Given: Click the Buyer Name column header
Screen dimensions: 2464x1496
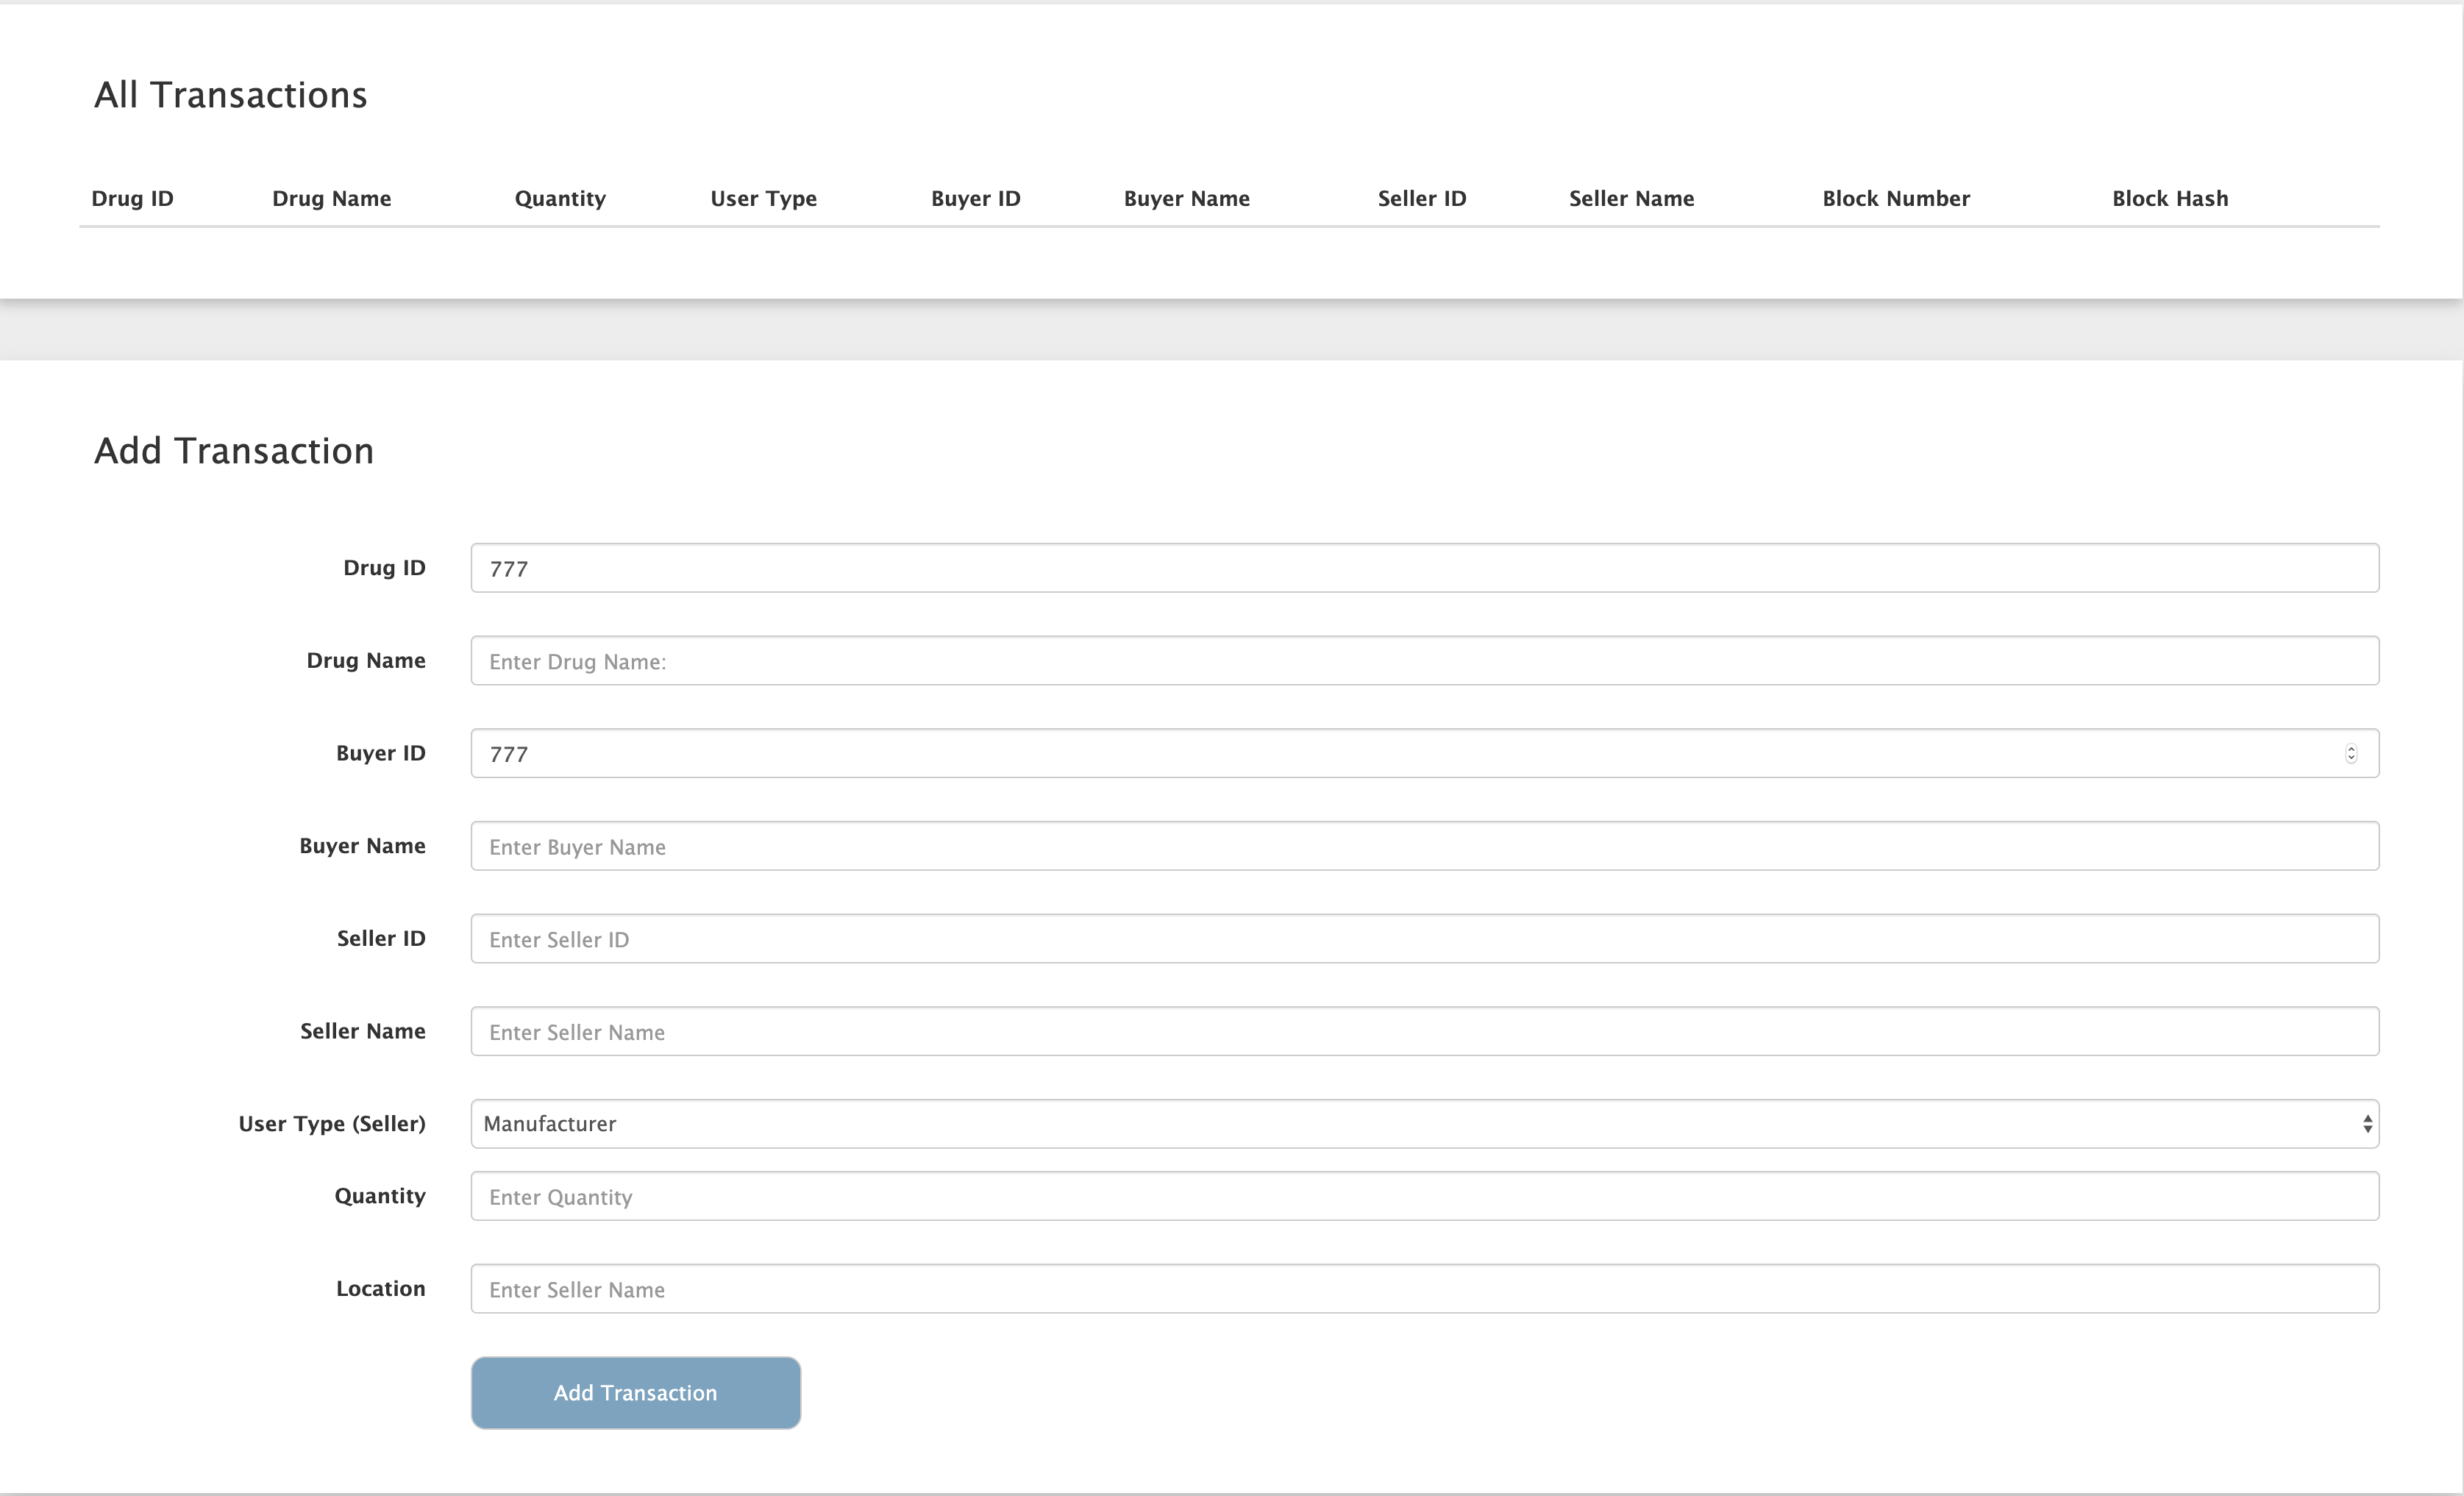Looking at the screenshot, I should click(1186, 198).
